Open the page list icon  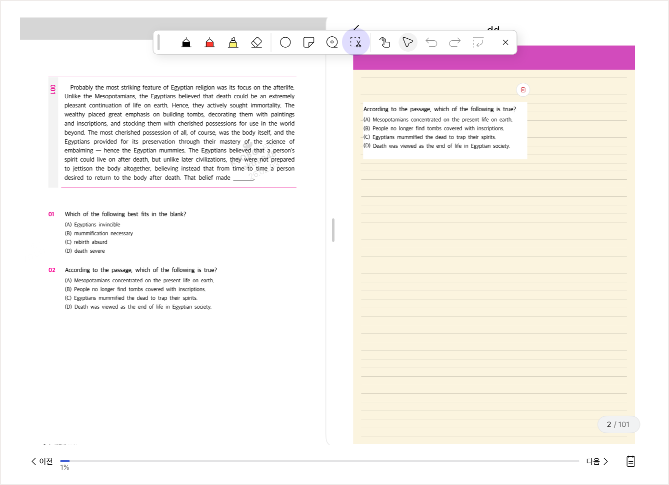(x=631, y=461)
